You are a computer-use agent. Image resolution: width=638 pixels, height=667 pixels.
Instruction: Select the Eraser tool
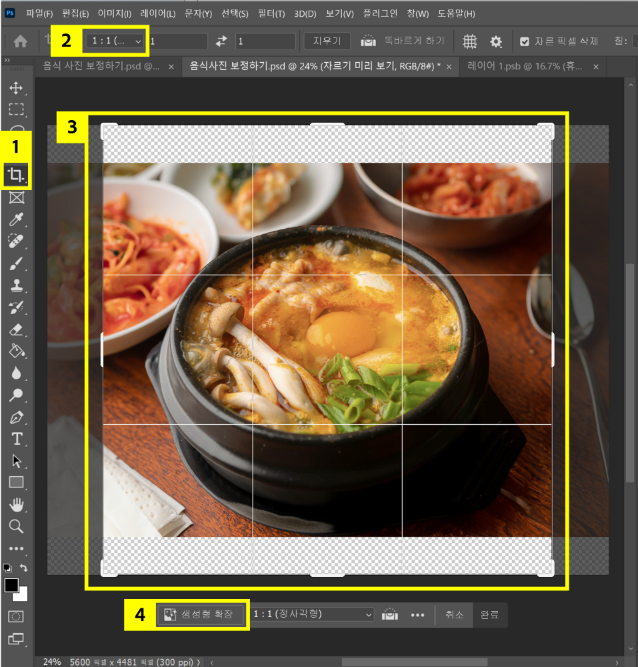click(16, 329)
